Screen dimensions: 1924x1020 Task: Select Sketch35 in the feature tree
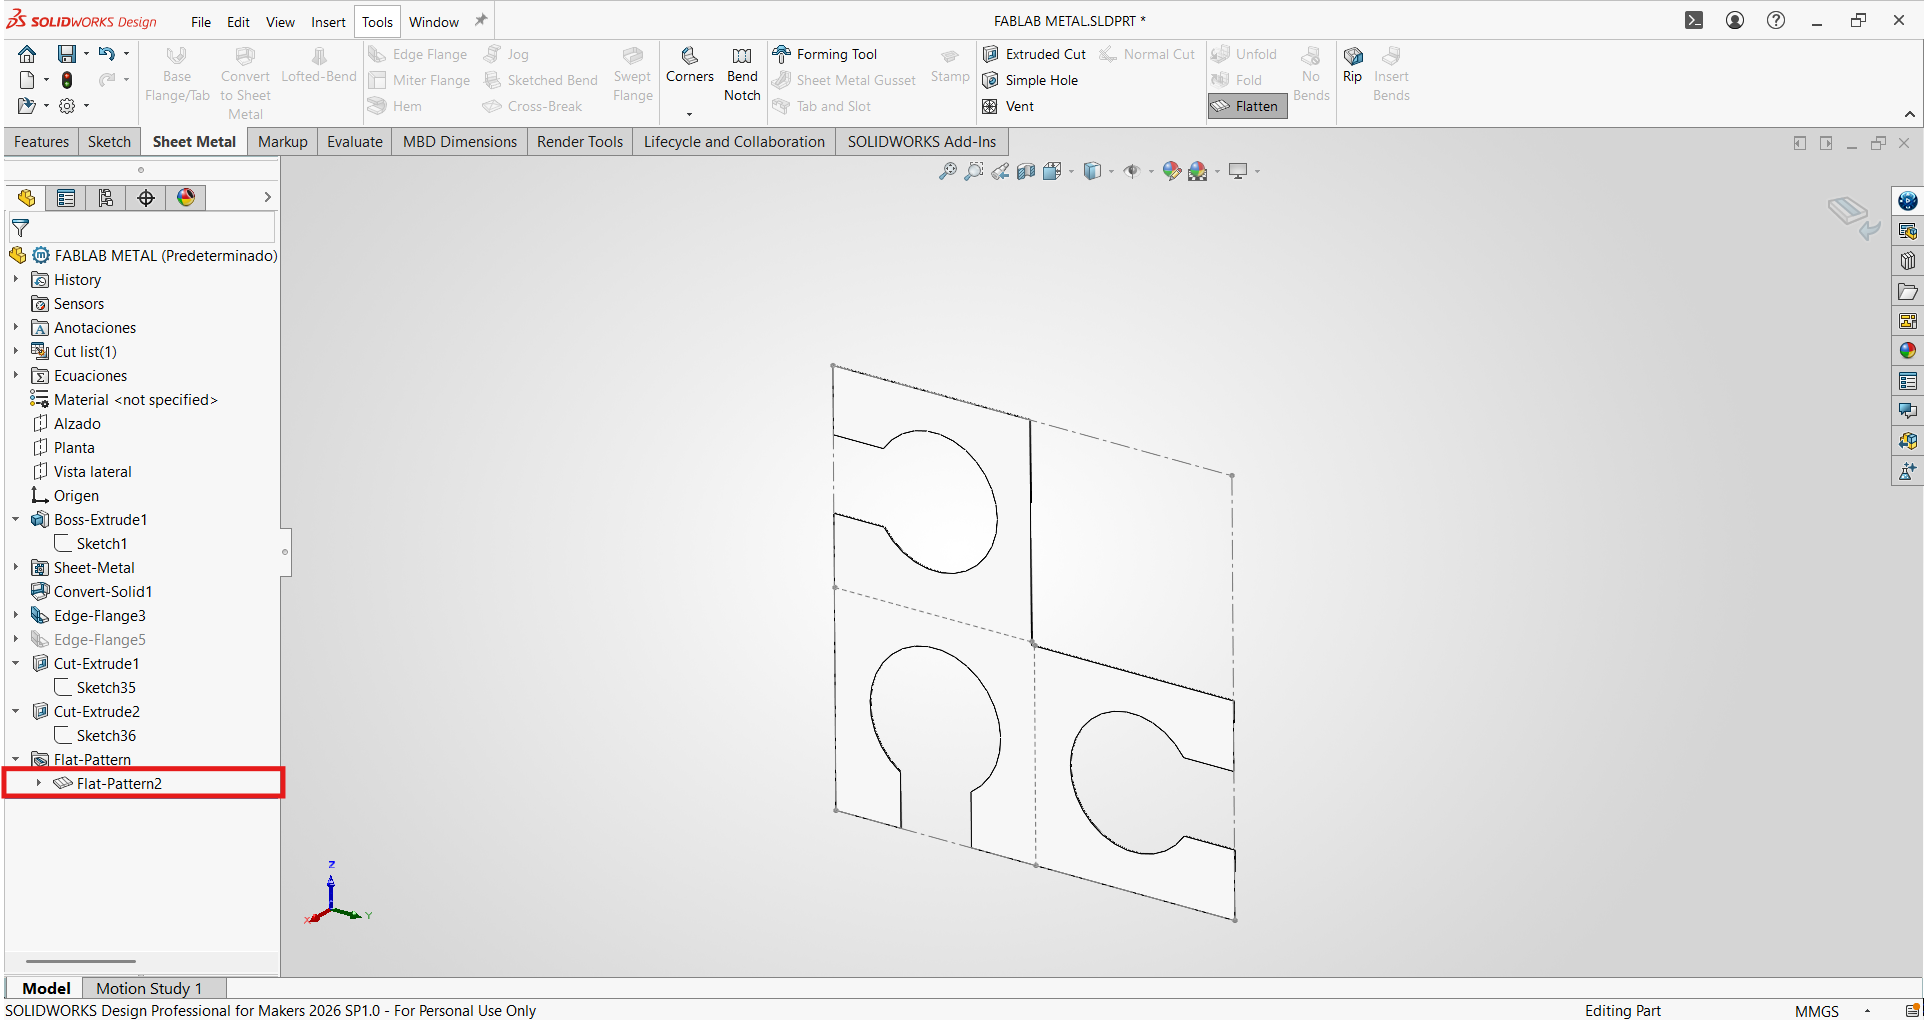pos(106,687)
